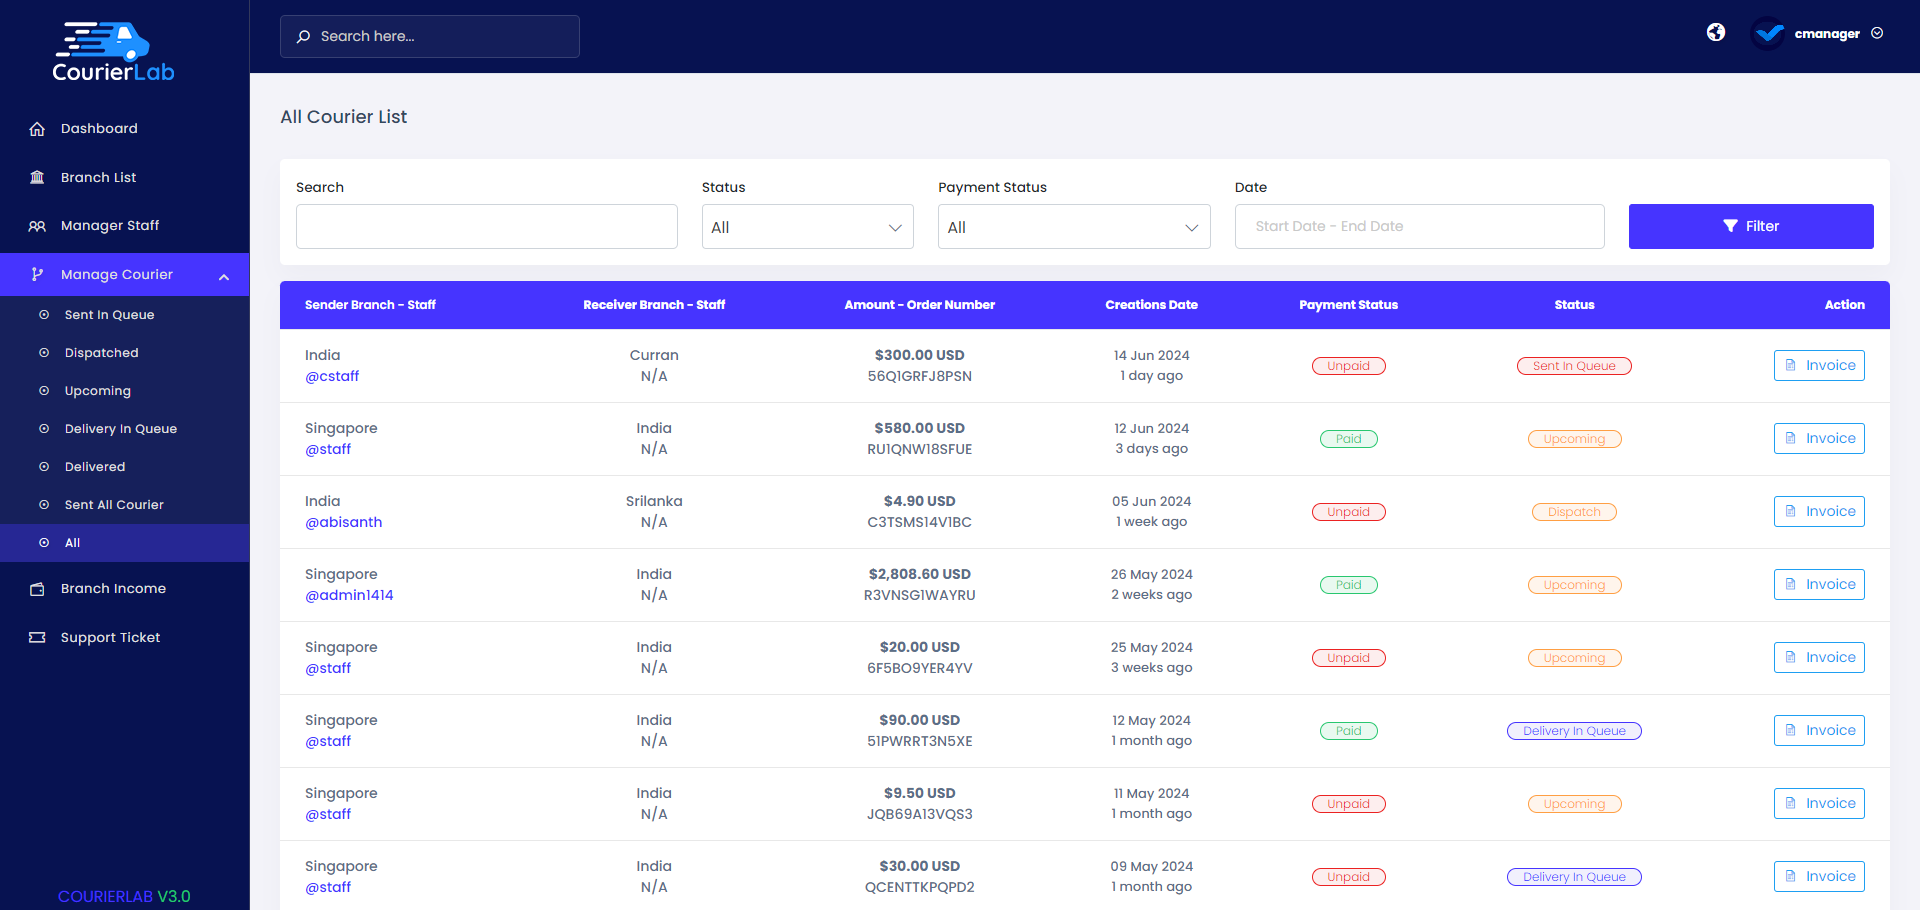Click the globe icon in the top bar
Screen dimensions: 1920x910
pos(1716,32)
